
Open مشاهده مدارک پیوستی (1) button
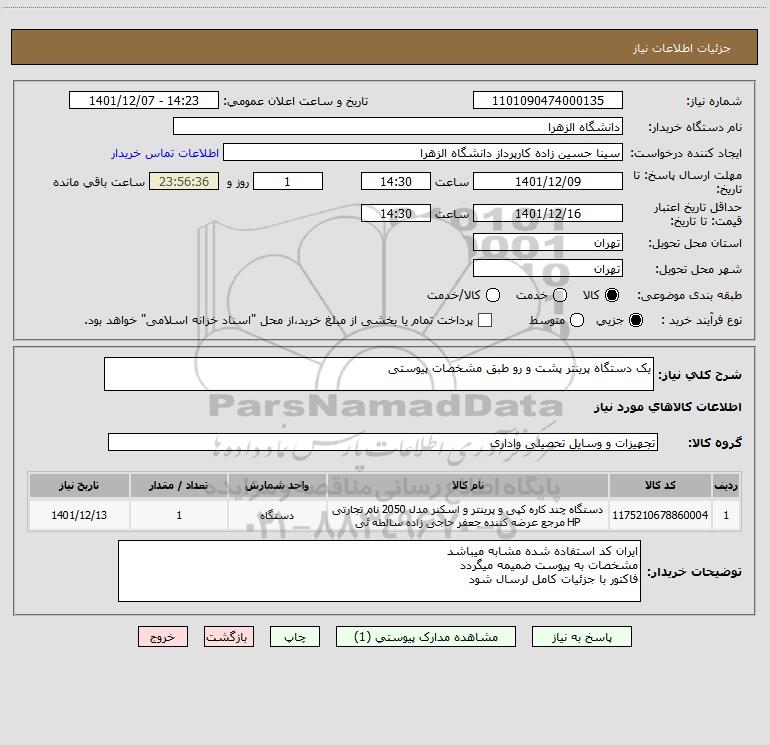pyautogui.click(x=426, y=636)
